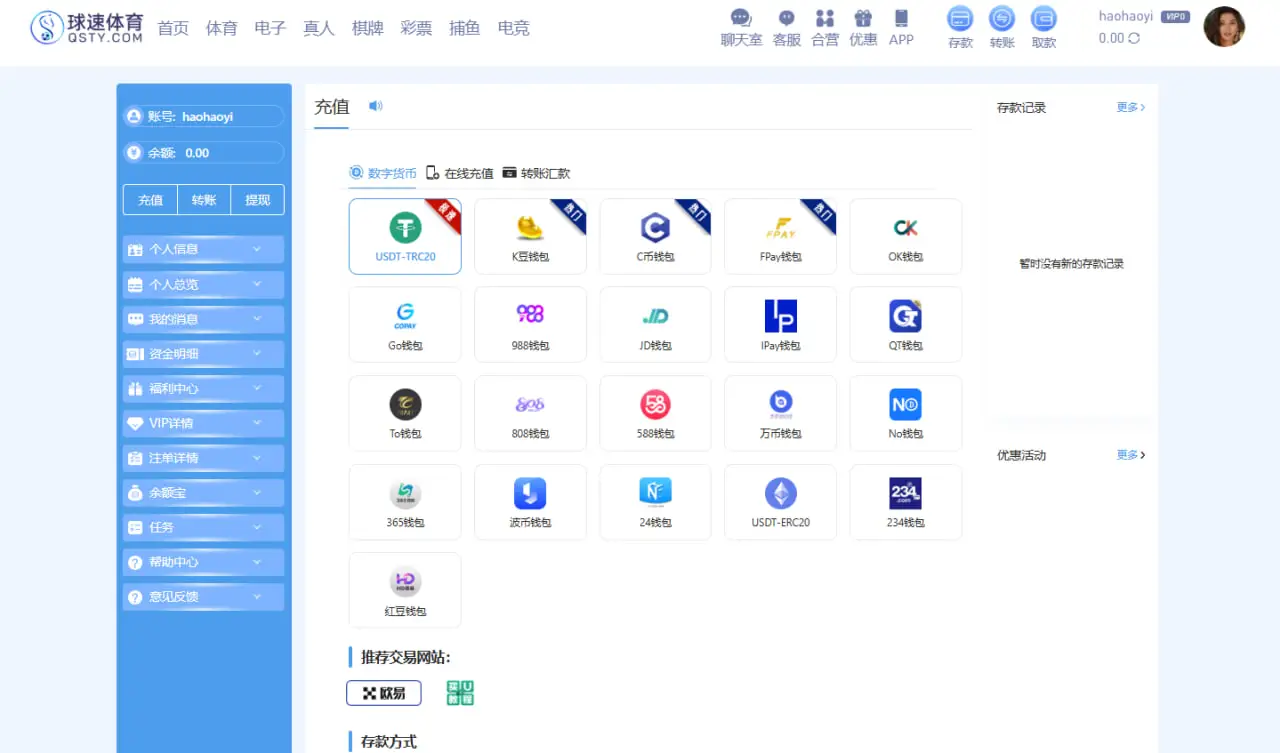Expand the 个人信息 sidebar section
This screenshot has width=1280, height=753.
pos(203,249)
